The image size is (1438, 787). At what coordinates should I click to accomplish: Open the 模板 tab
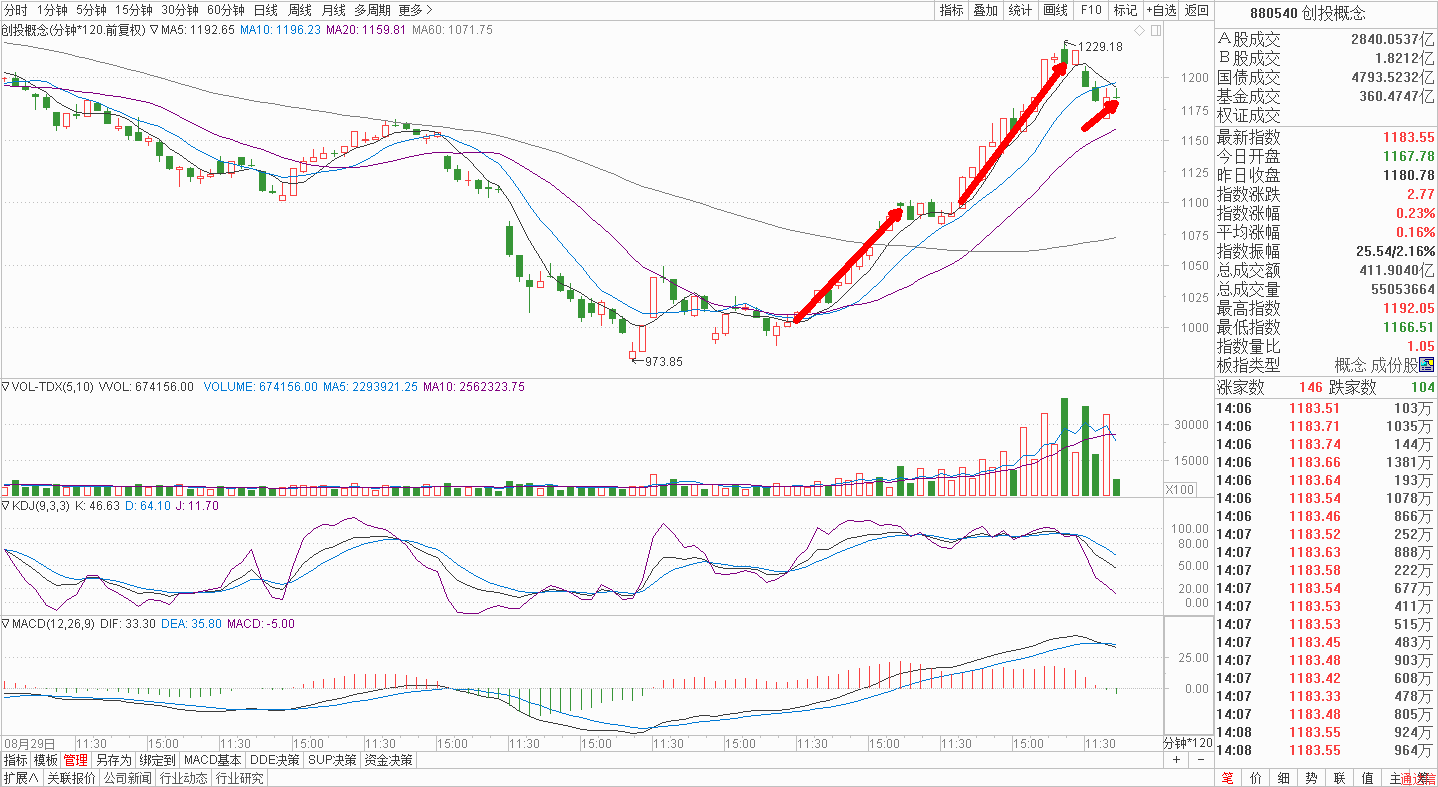pyautogui.click(x=45, y=760)
